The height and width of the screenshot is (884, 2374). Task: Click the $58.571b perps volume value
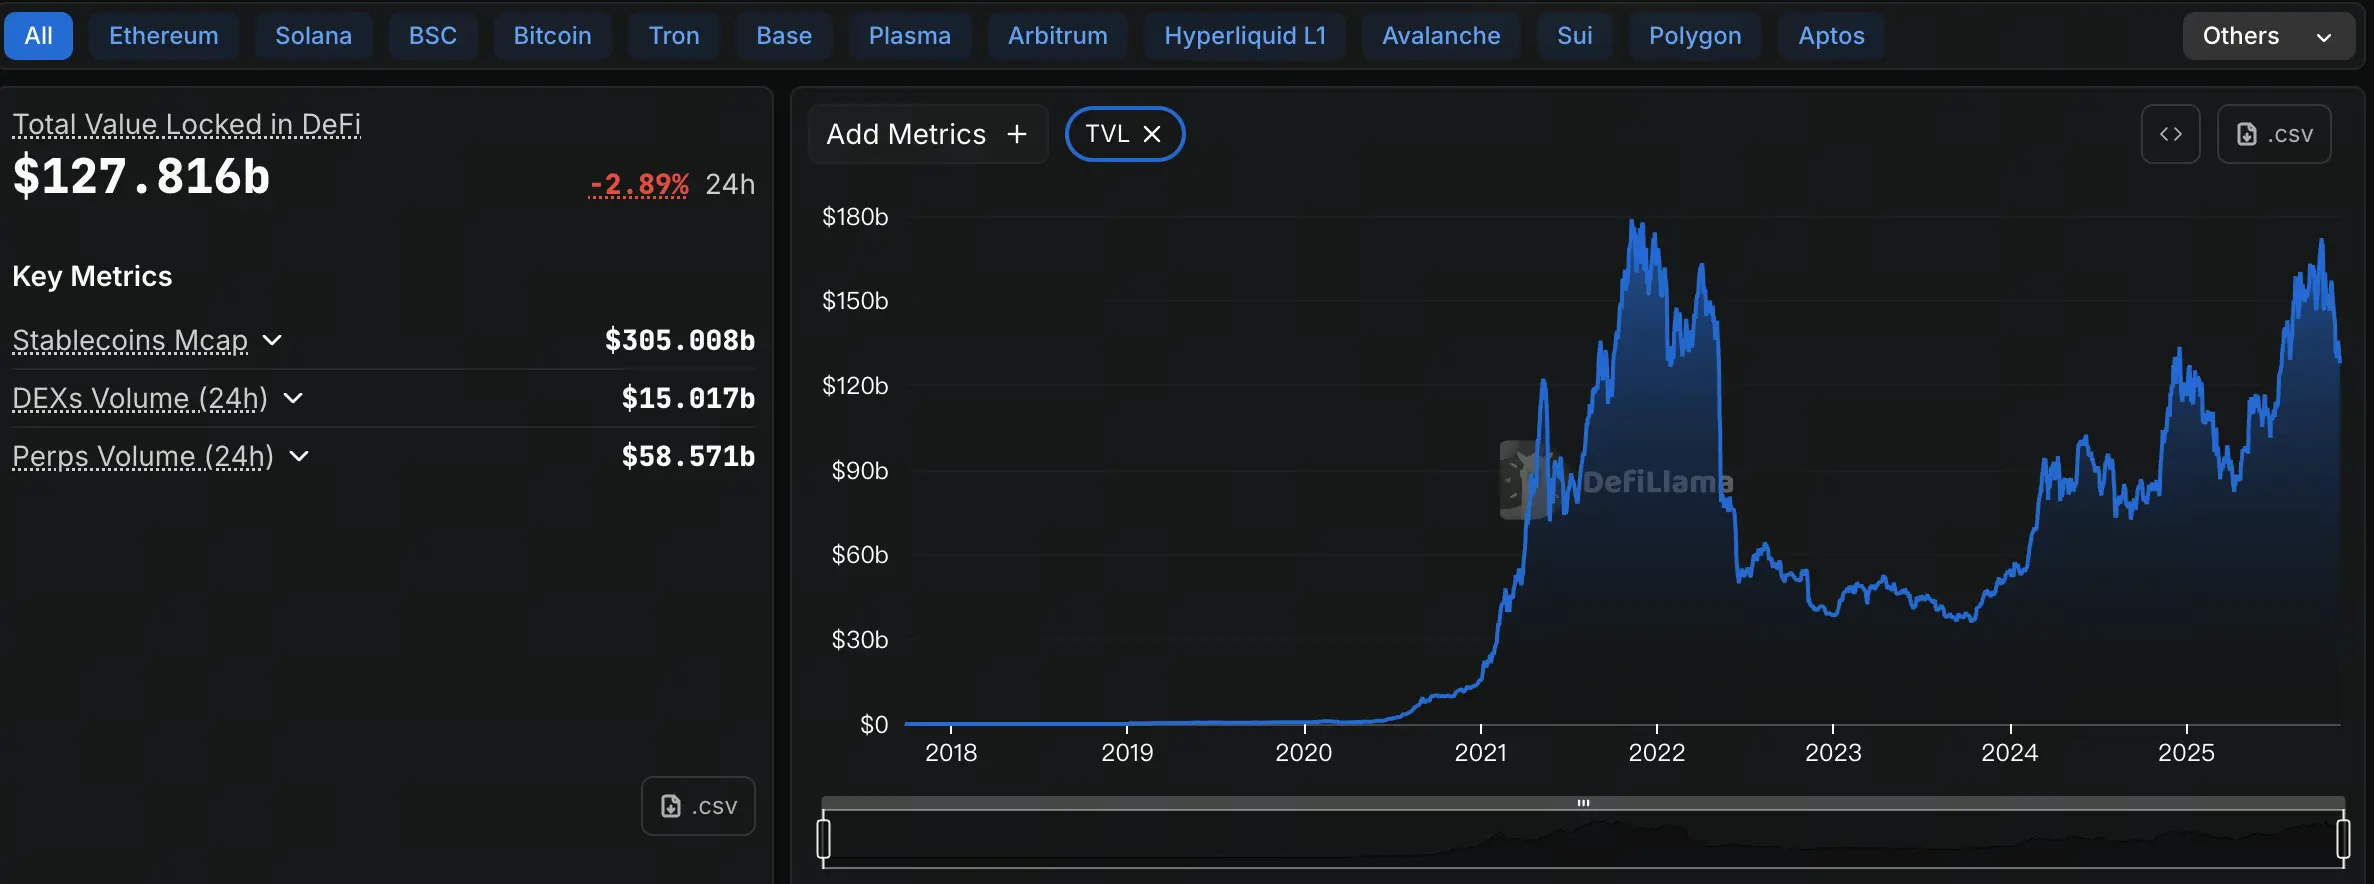[x=688, y=457]
